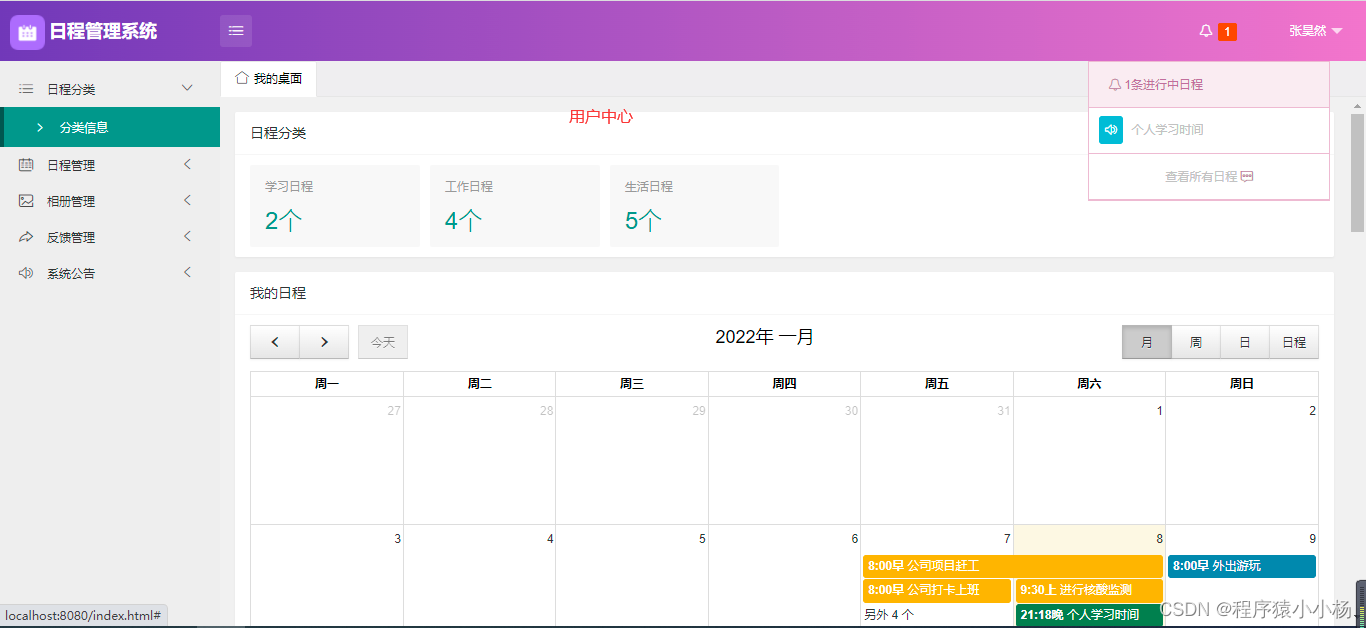This screenshot has height=628, width=1366.
Task: Open the 8:00早 公司项目赶工 event
Action: click(x=1013, y=566)
